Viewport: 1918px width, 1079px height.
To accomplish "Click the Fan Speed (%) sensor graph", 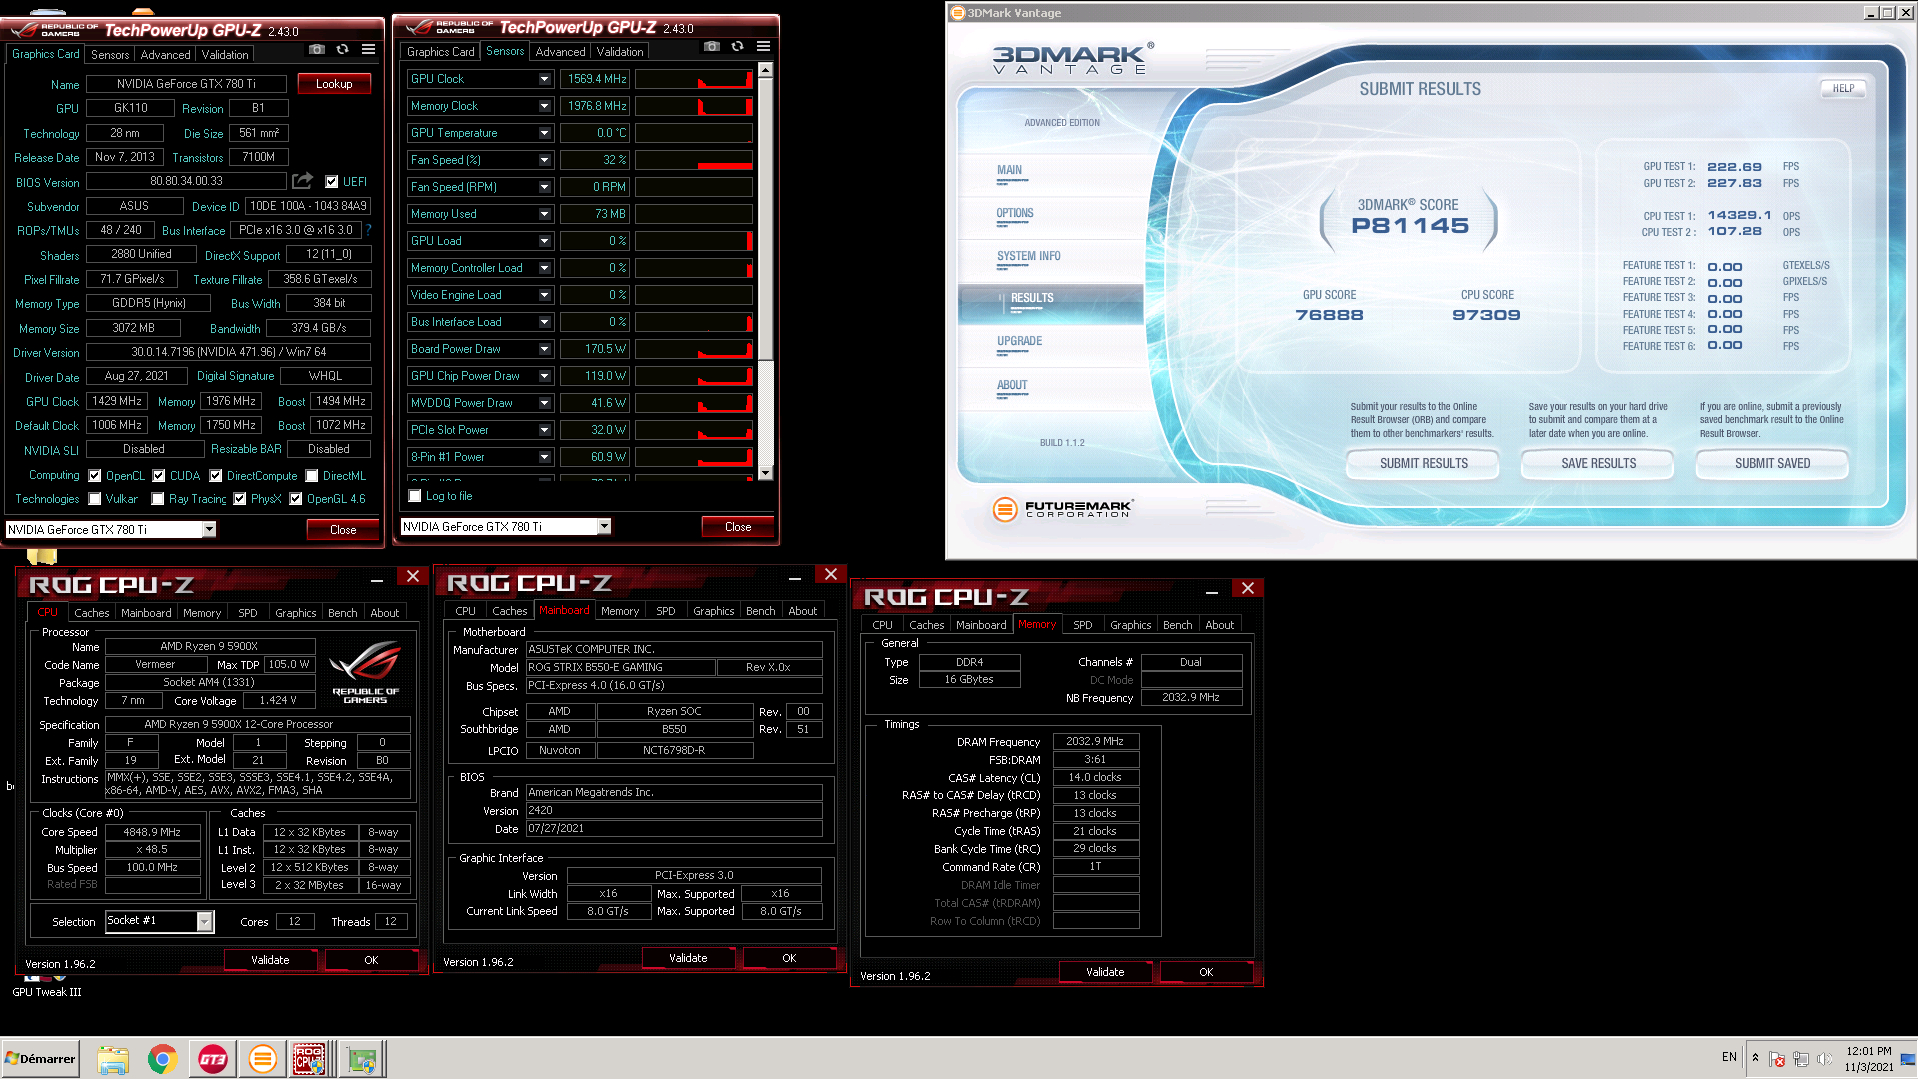I will coord(694,160).
